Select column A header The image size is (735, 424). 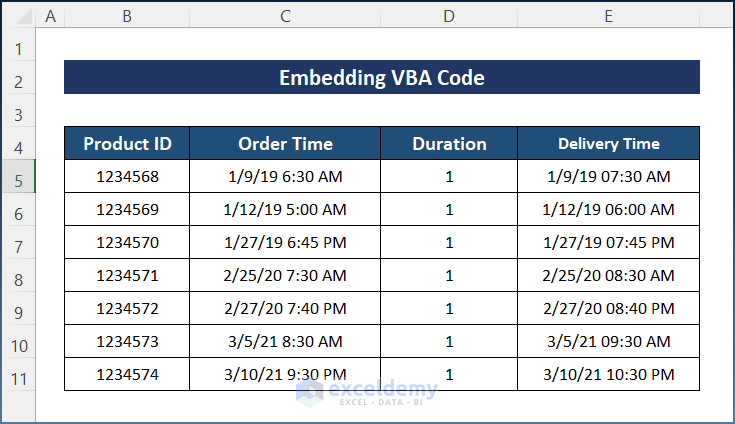point(50,16)
